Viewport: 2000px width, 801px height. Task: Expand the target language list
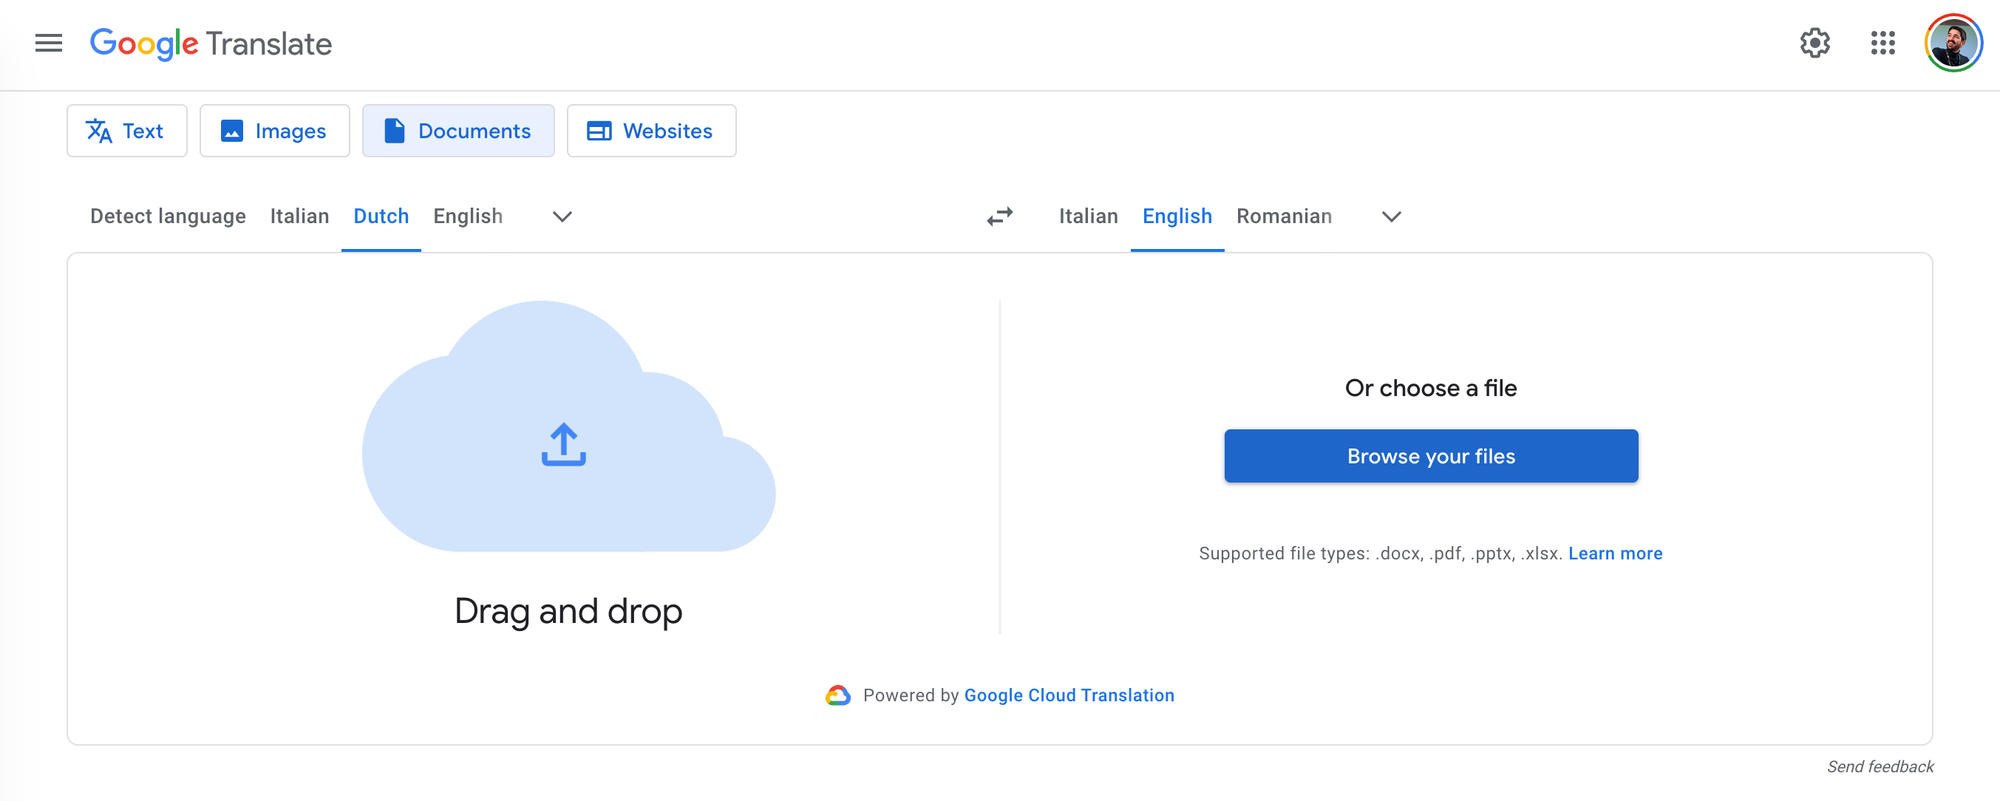[1391, 217]
